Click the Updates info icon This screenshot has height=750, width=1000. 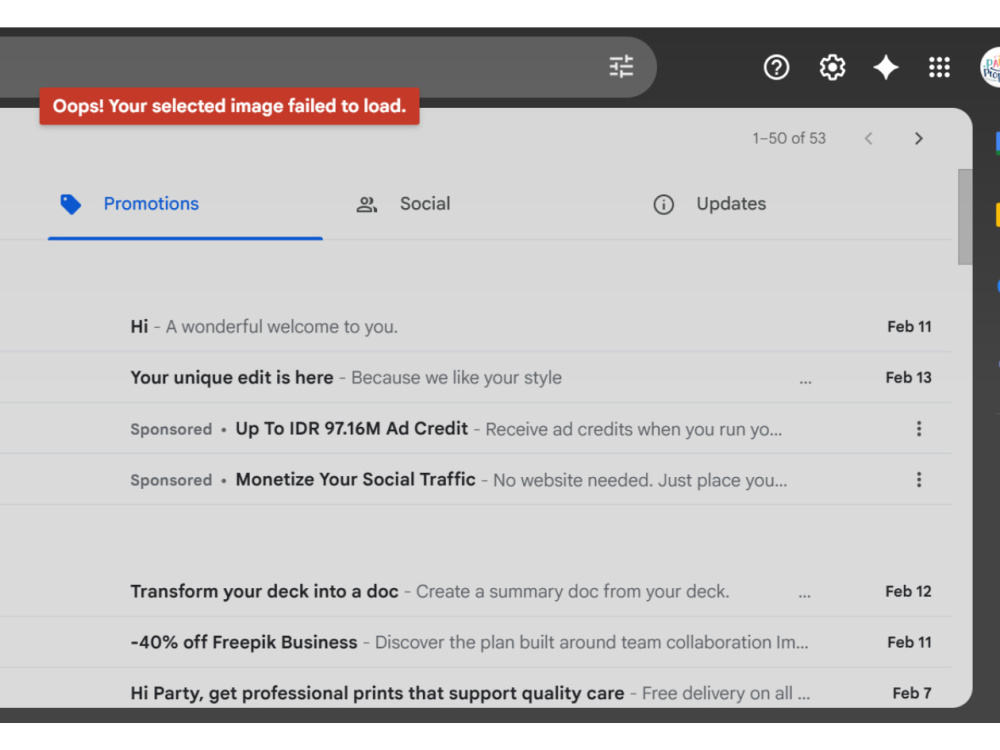[x=663, y=204]
